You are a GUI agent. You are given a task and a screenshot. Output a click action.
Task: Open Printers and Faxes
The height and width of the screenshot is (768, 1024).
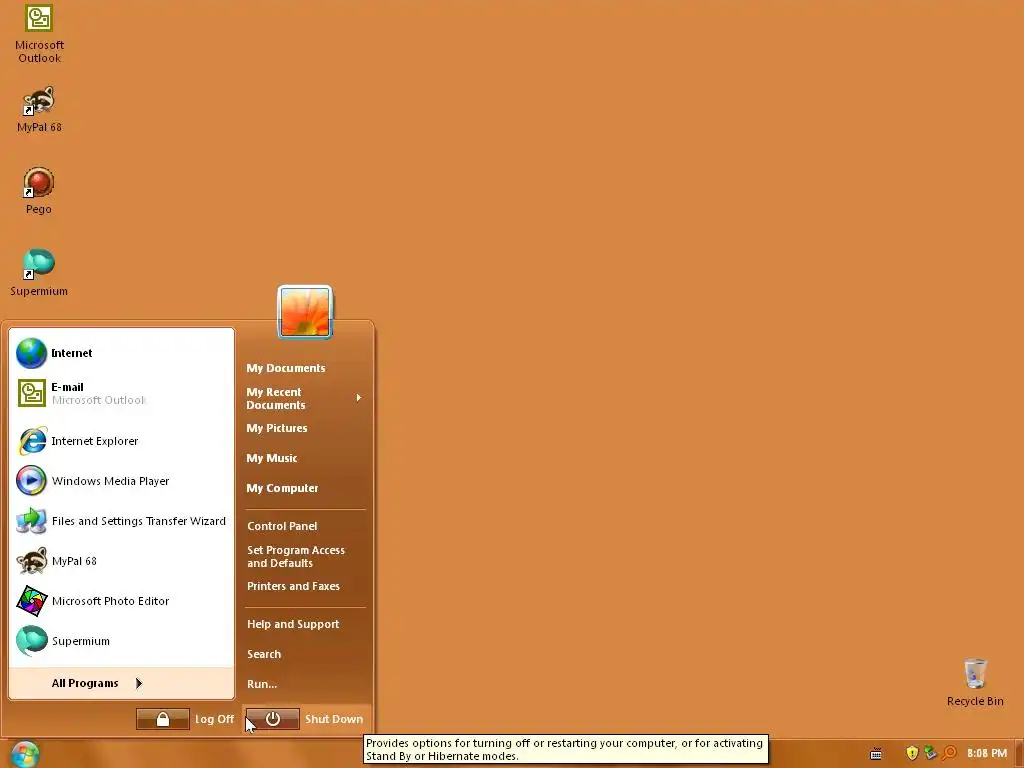293,586
